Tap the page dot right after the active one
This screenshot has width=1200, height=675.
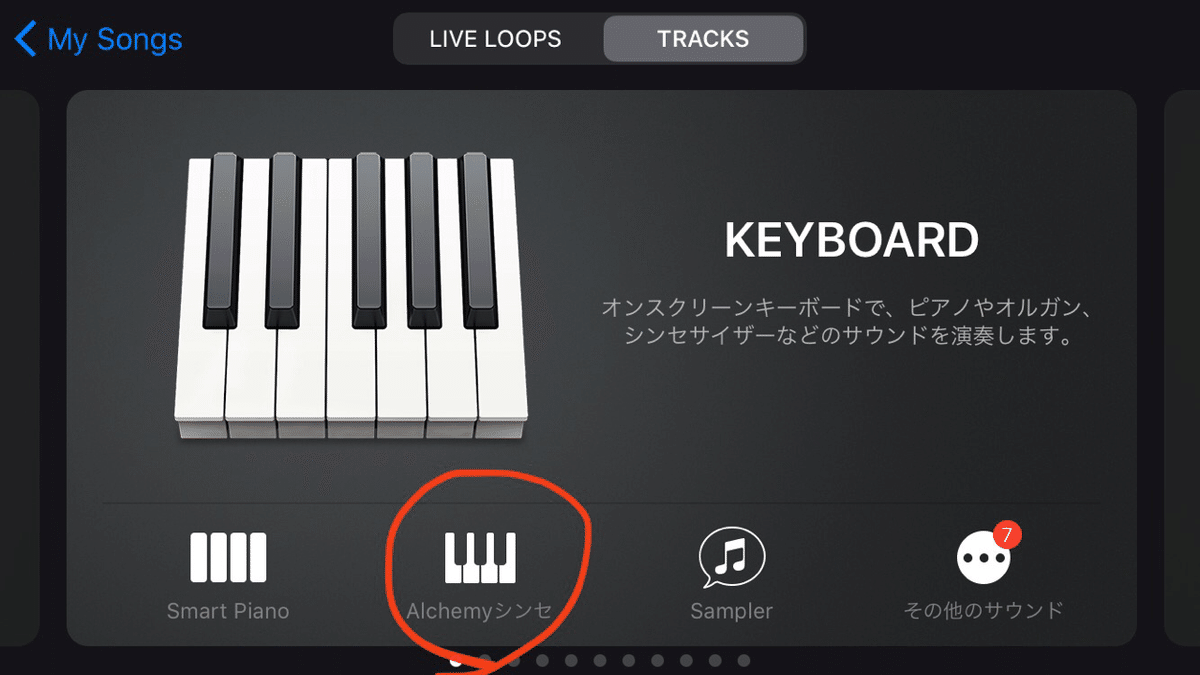tap(485, 661)
